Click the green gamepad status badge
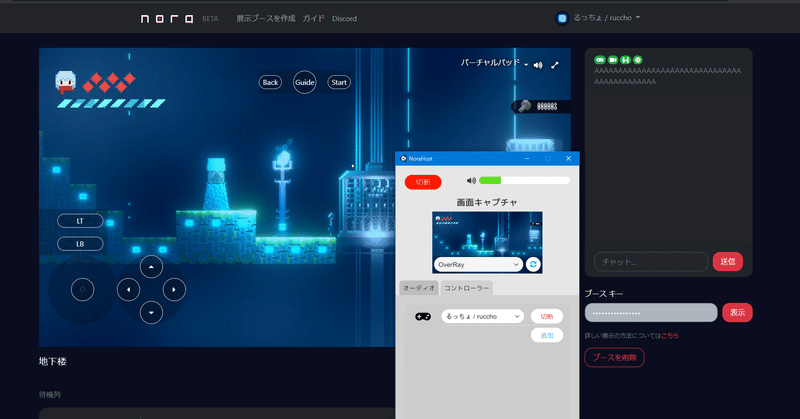This screenshot has height=419, width=800. (x=599, y=60)
